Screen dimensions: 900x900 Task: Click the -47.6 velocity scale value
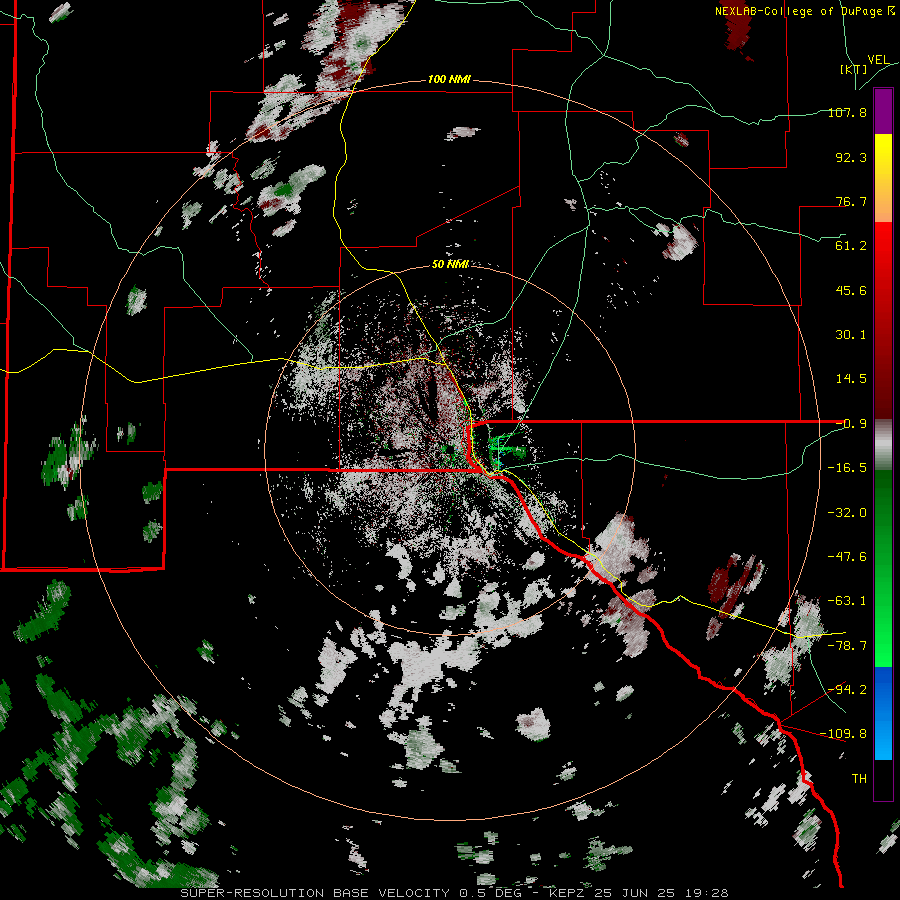click(x=847, y=557)
